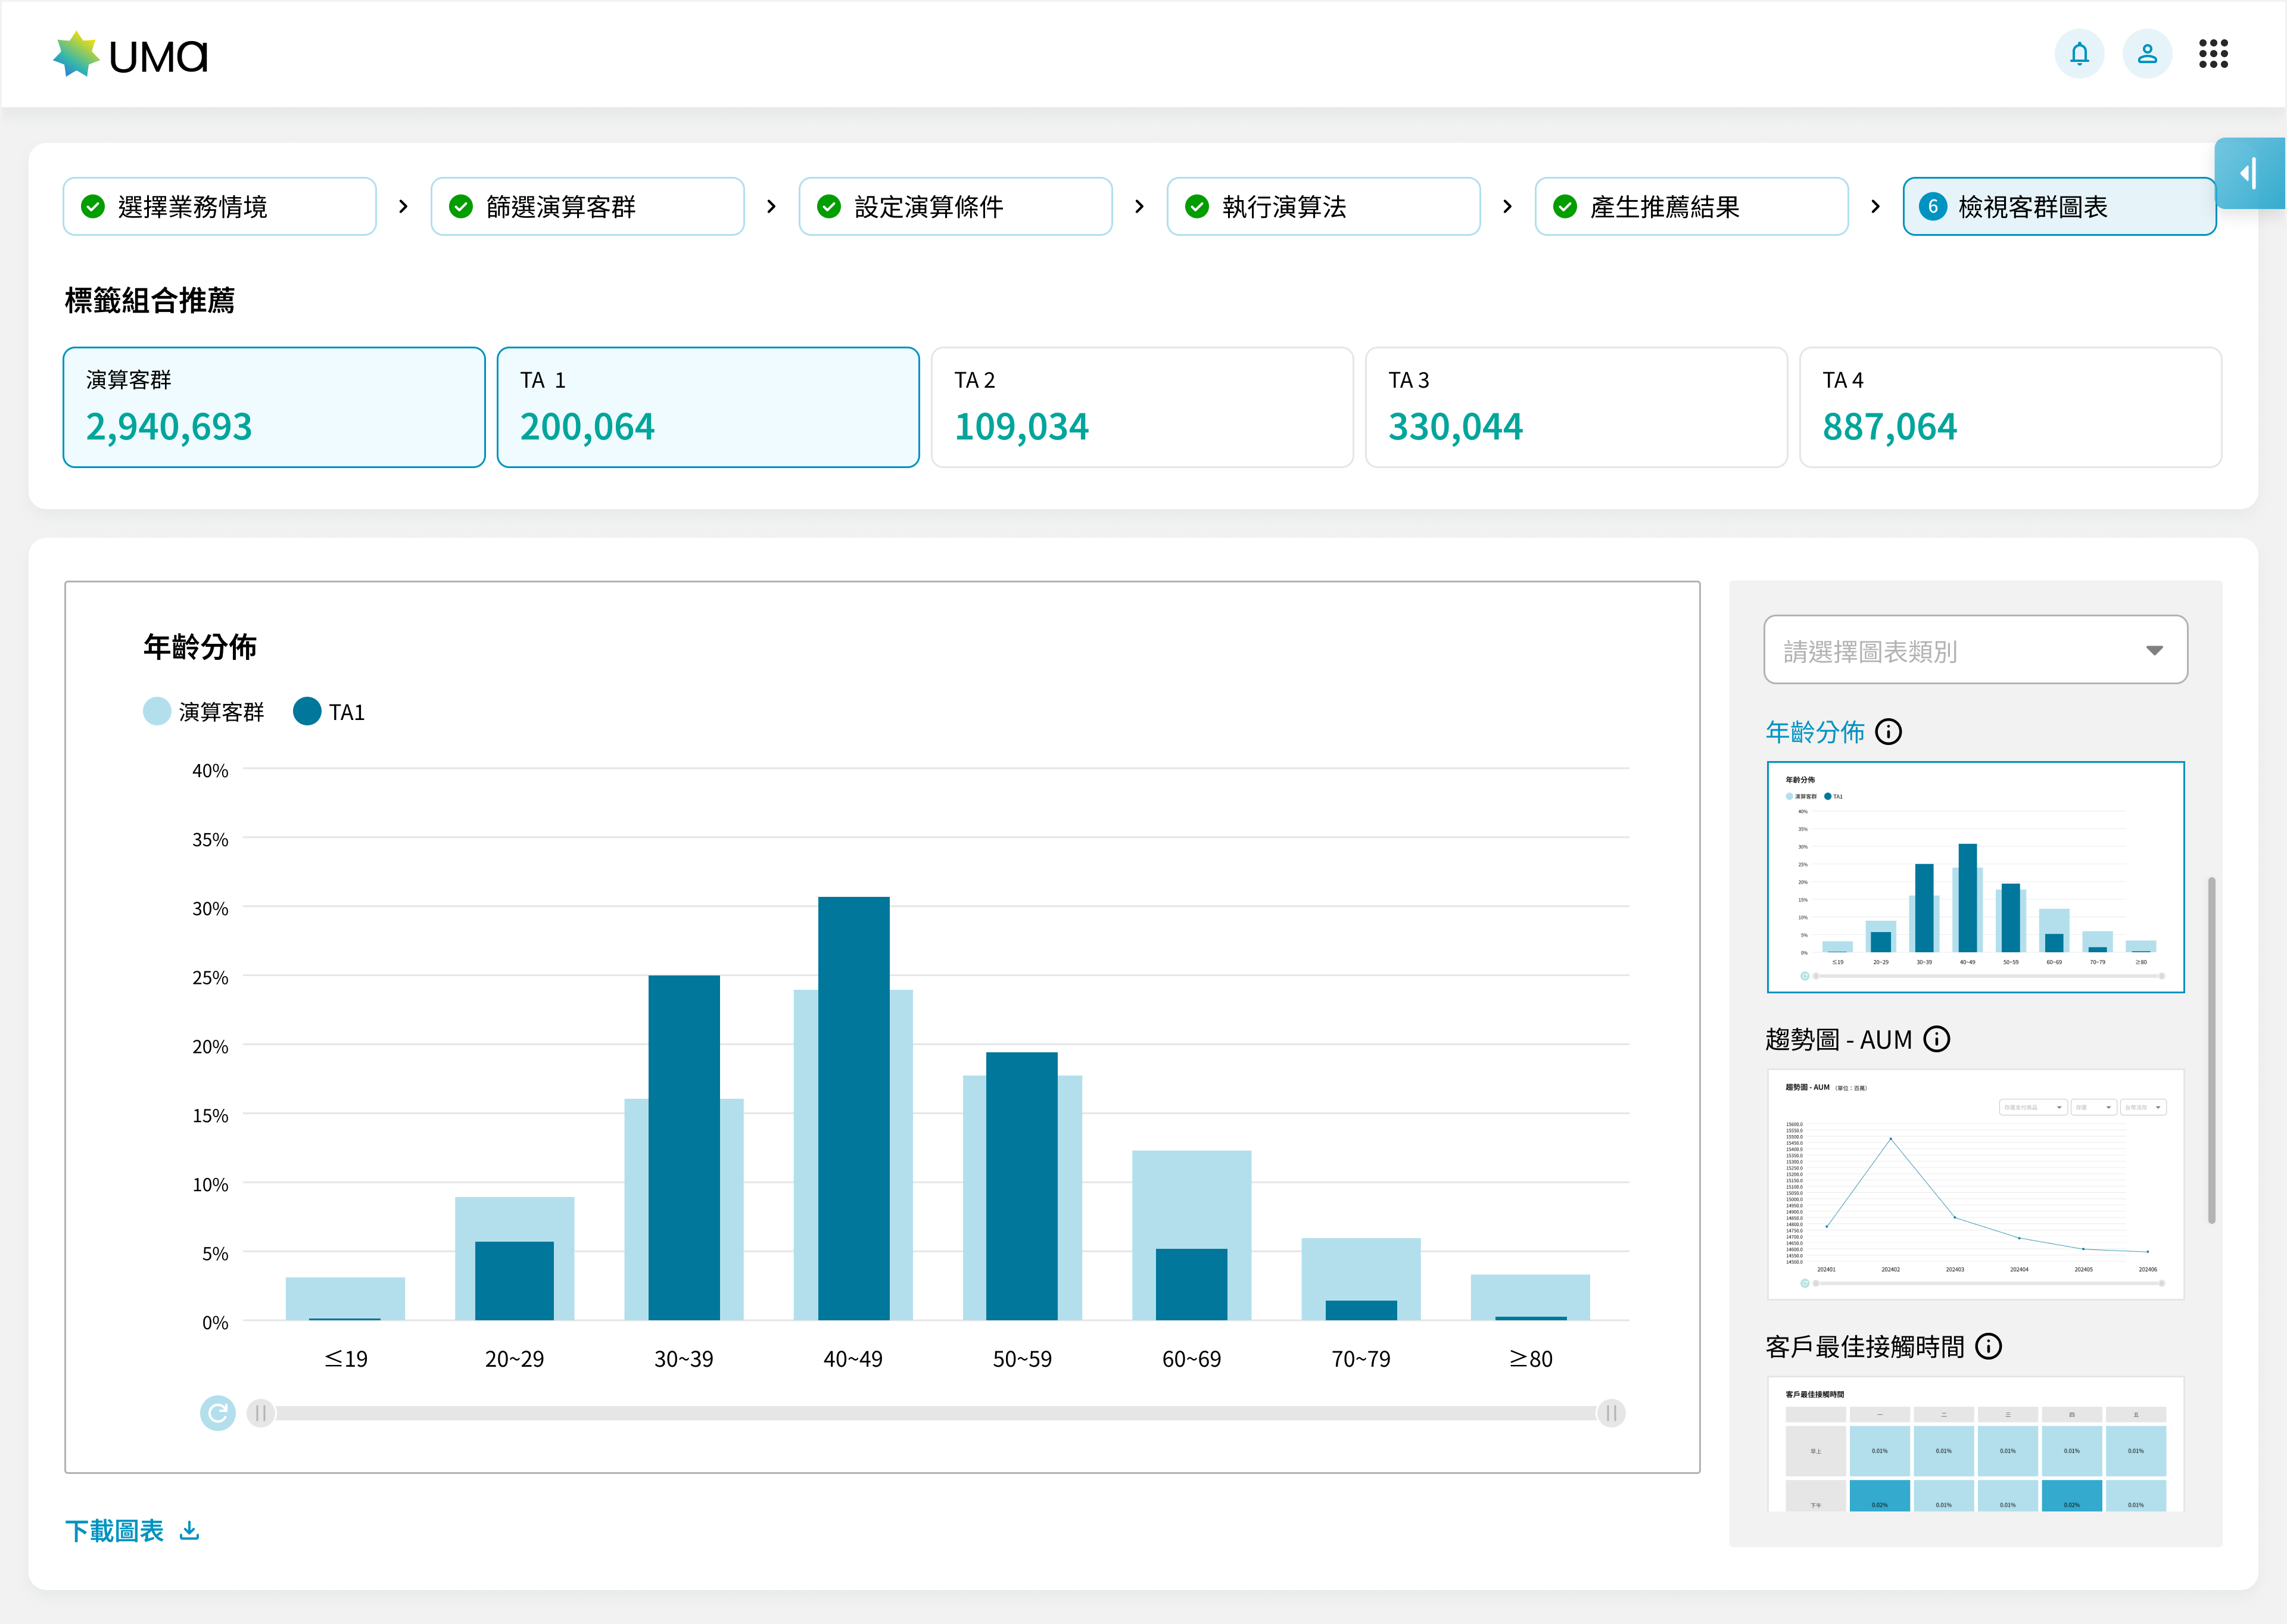The width and height of the screenshot is (2287, 1624).
Task: Click the info icon beside 客戶最佳接觸時間
Action: (x=1988, y=1346)
